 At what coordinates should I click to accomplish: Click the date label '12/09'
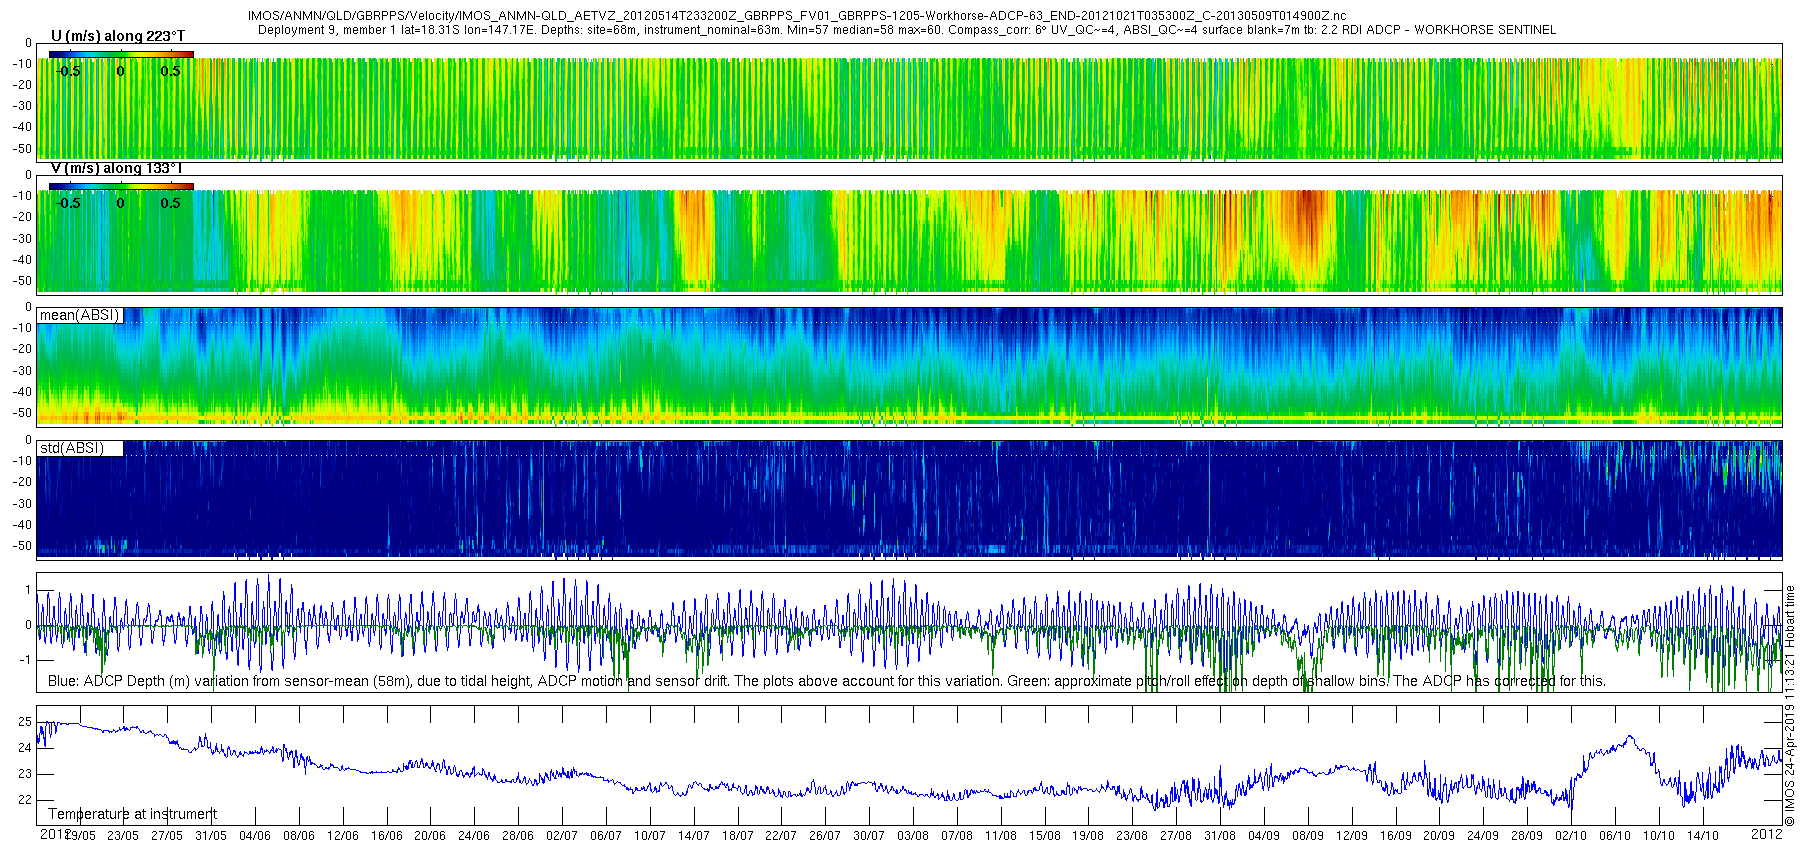1352,836
